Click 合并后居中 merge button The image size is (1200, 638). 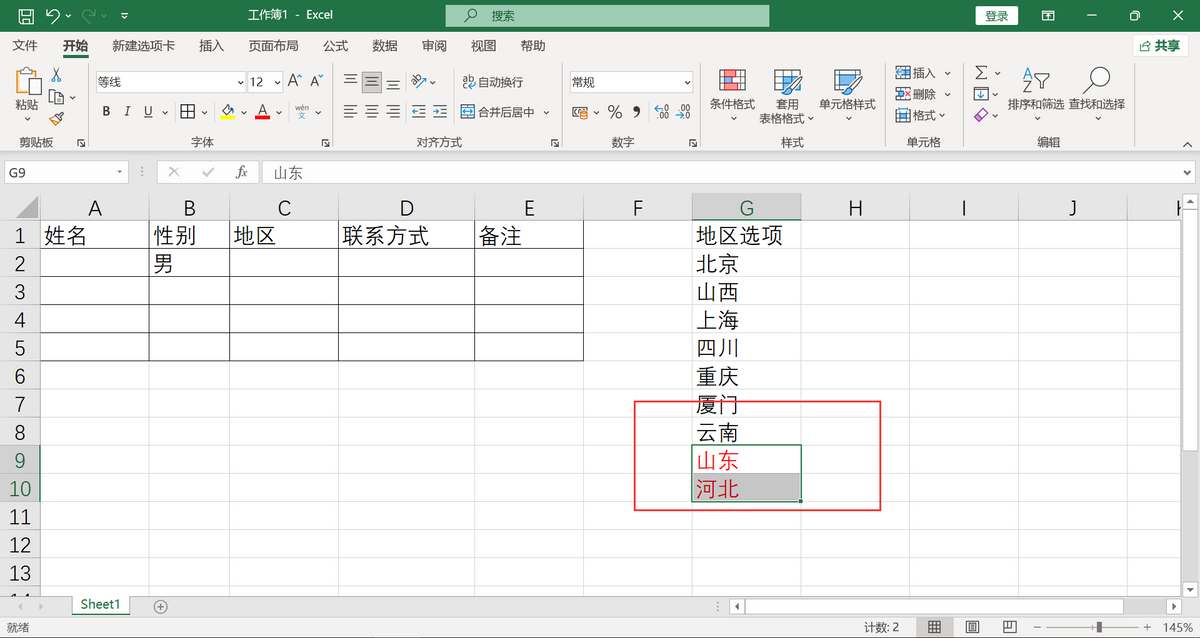point(499,112)
